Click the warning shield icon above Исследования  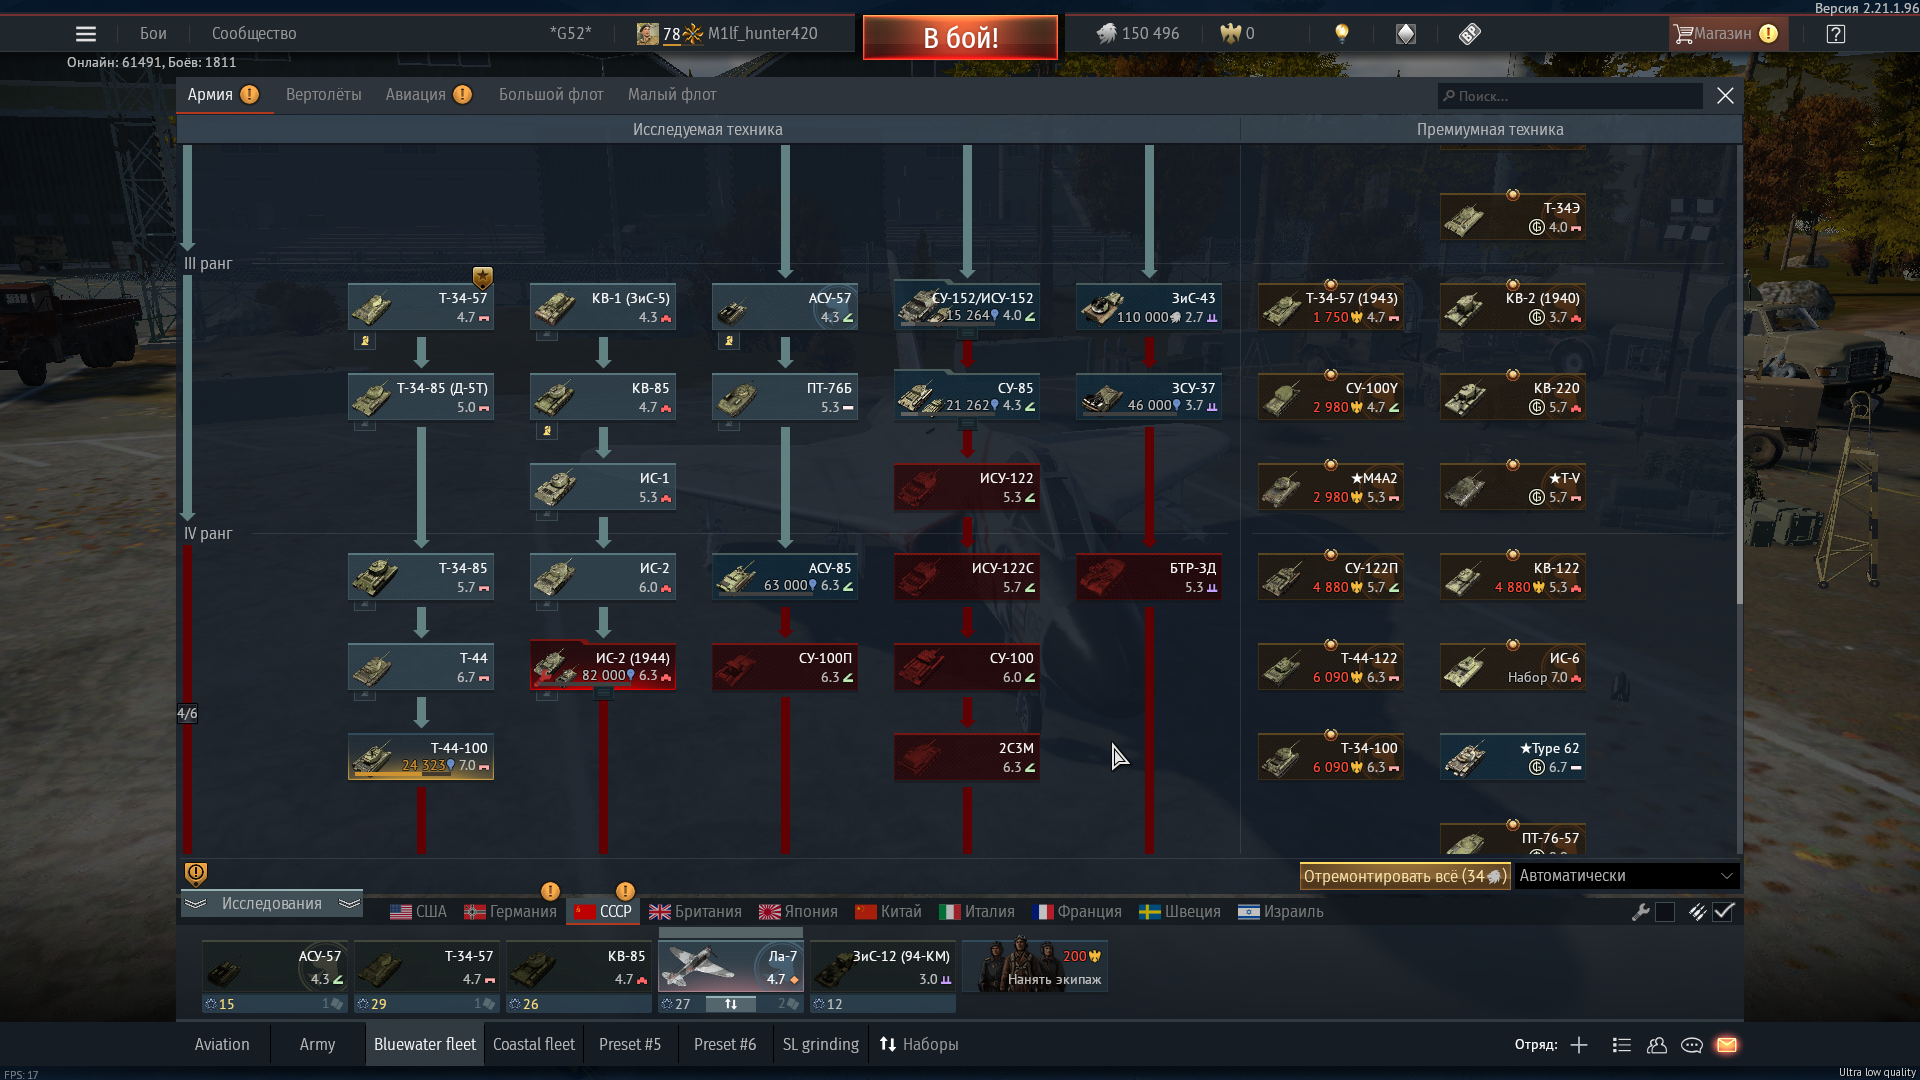click(x=196, y=874)
